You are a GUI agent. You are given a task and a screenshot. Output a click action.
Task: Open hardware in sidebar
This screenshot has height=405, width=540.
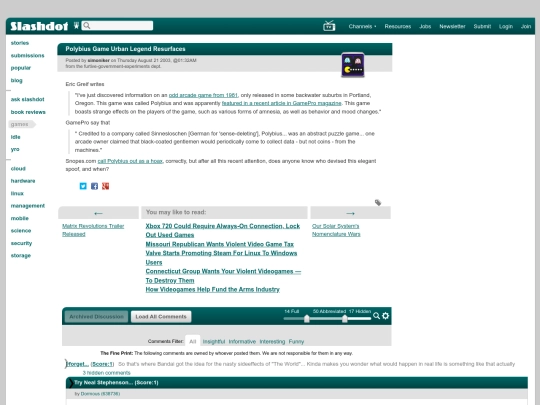pyautogui.click(x=23, y=181)
